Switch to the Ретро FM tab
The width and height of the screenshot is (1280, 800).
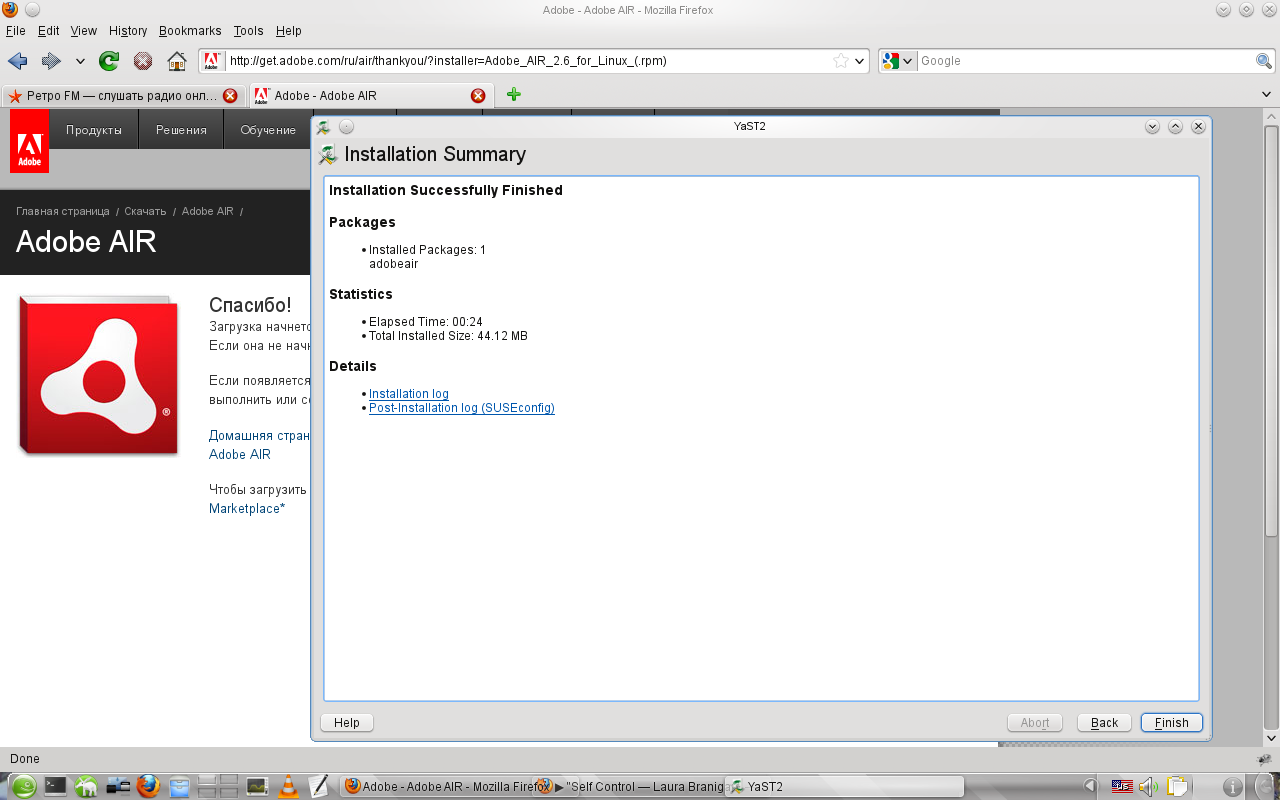pyautogui.click(x=123, y=95)
